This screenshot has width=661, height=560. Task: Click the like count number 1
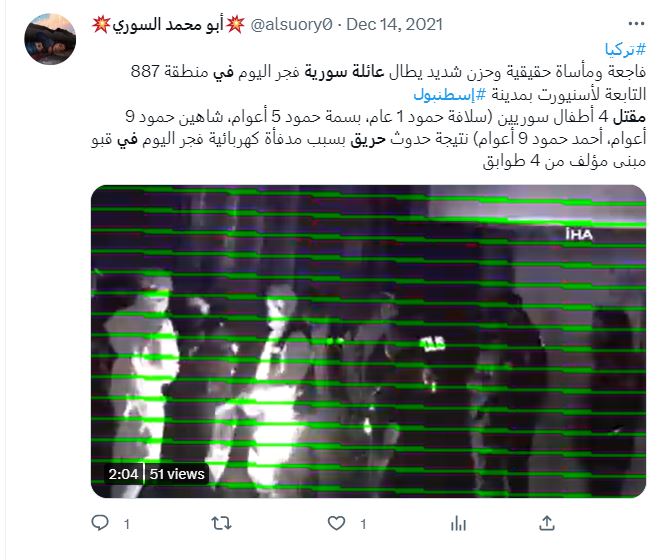pyautogui.click(x=363, y=524)
